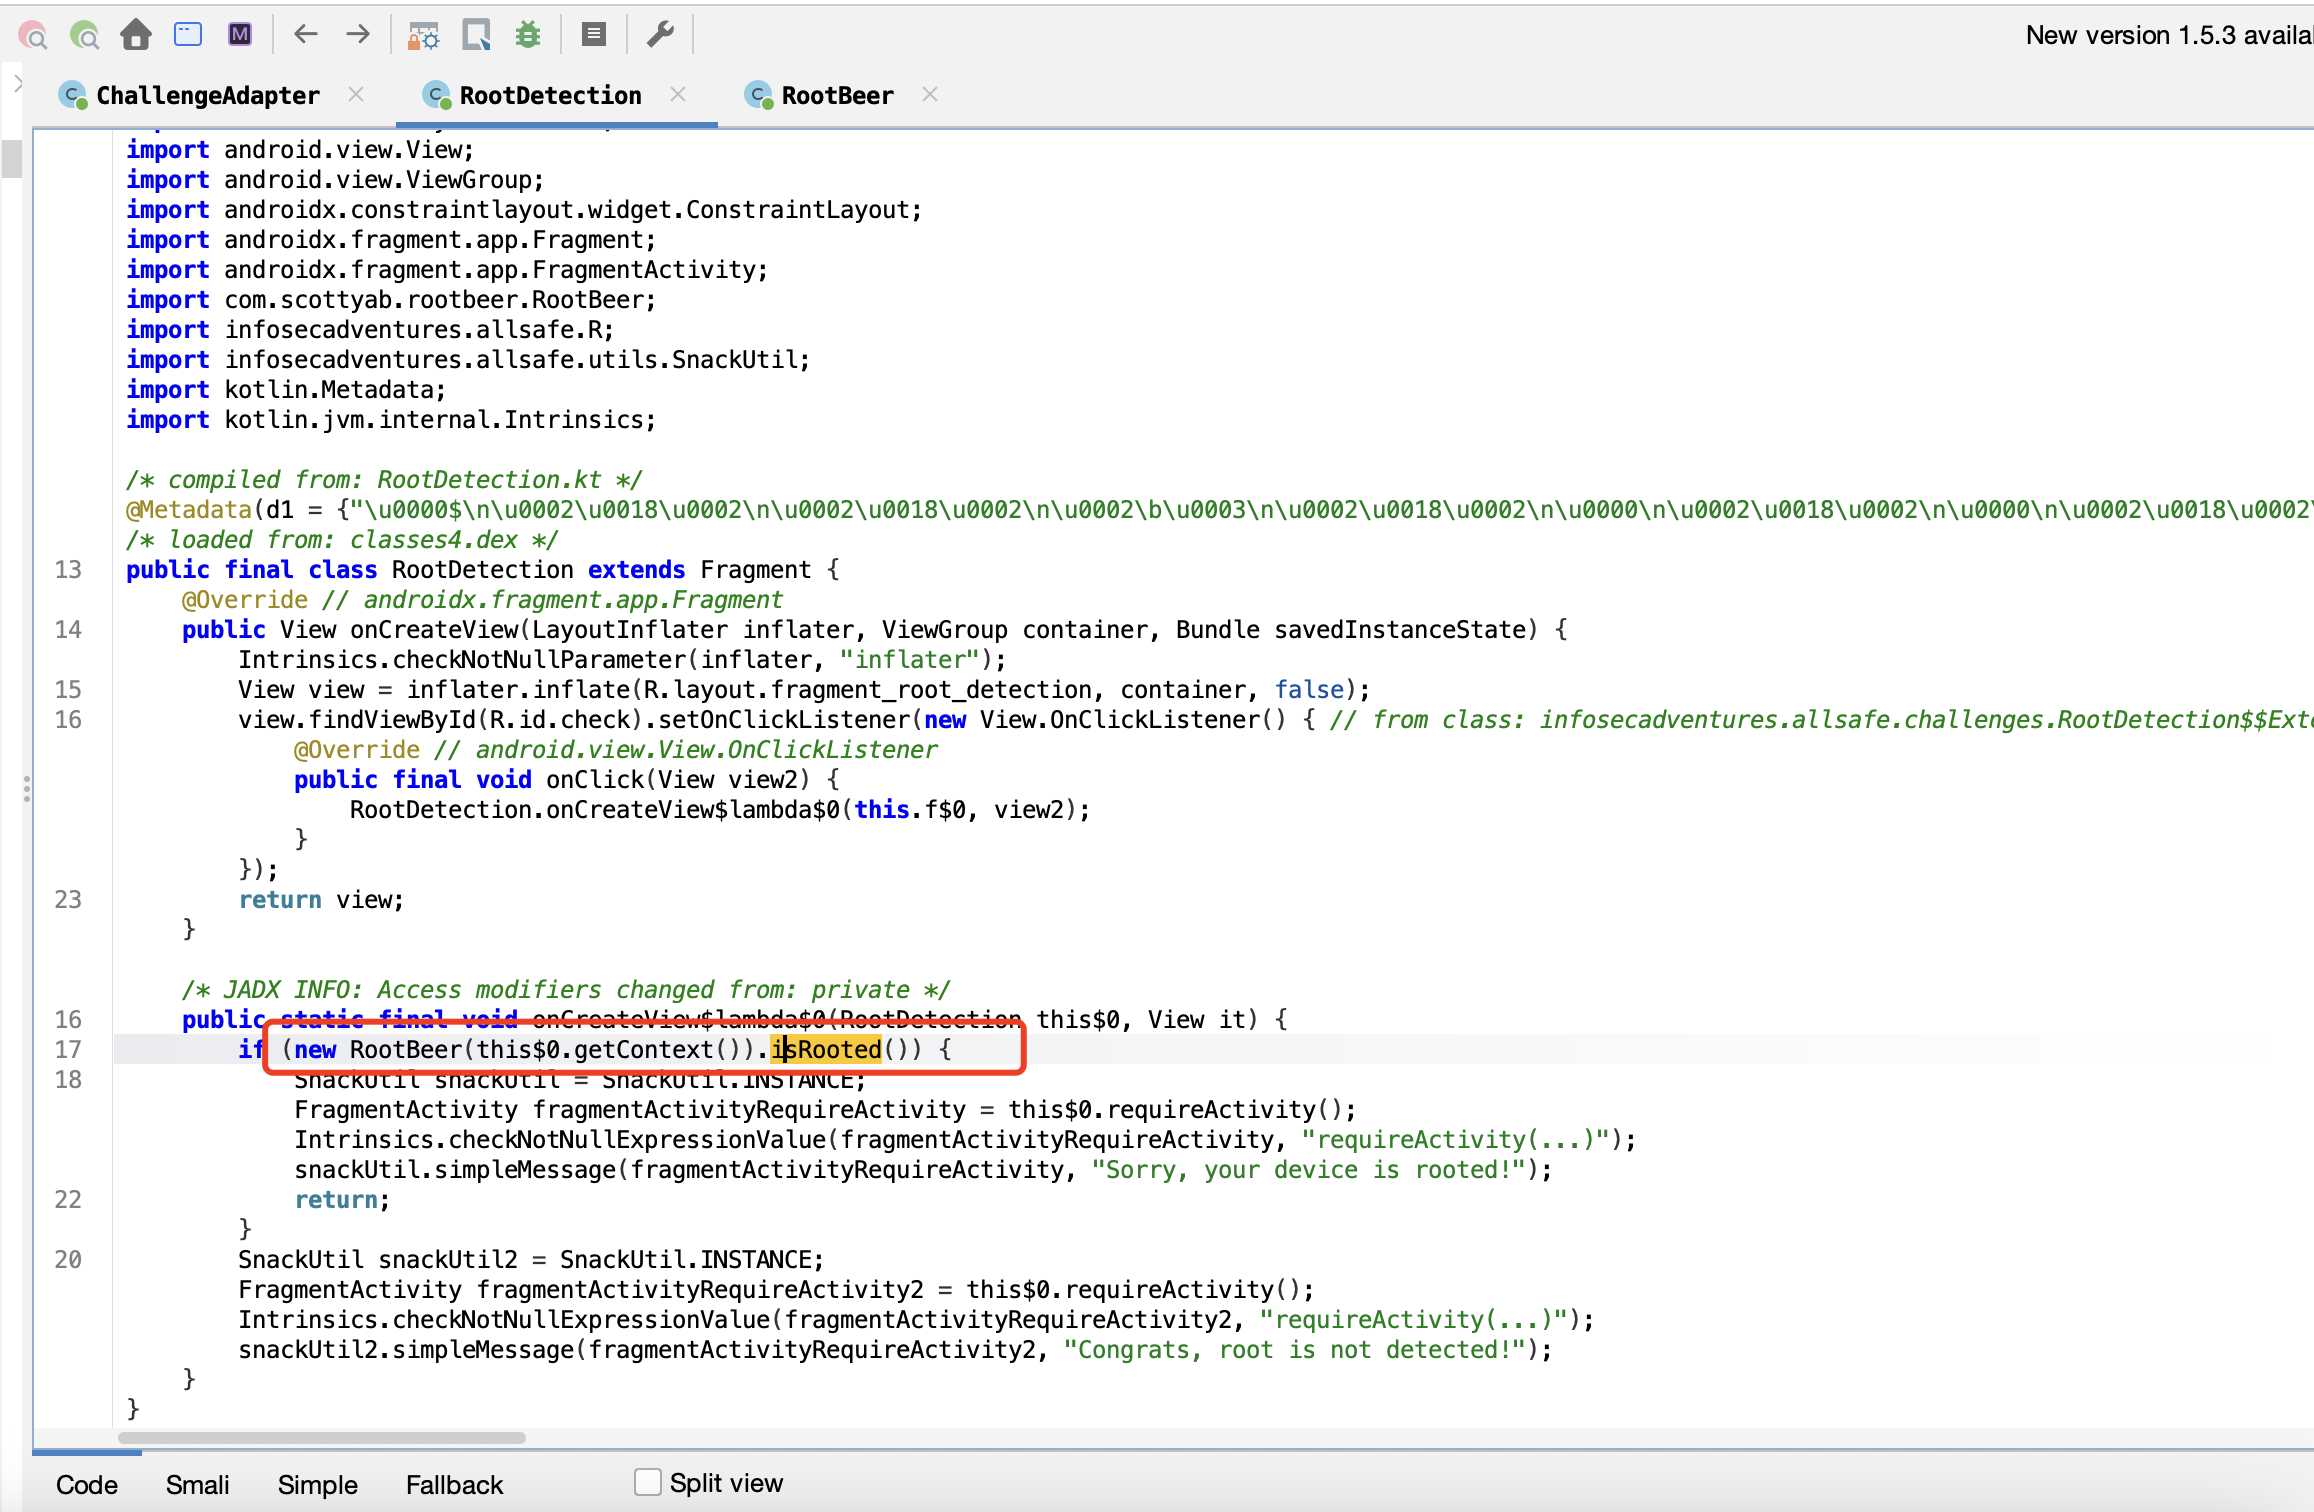Click the class search toolbar icon
The image size is (2314, 1512).
(x=85, y=36)
